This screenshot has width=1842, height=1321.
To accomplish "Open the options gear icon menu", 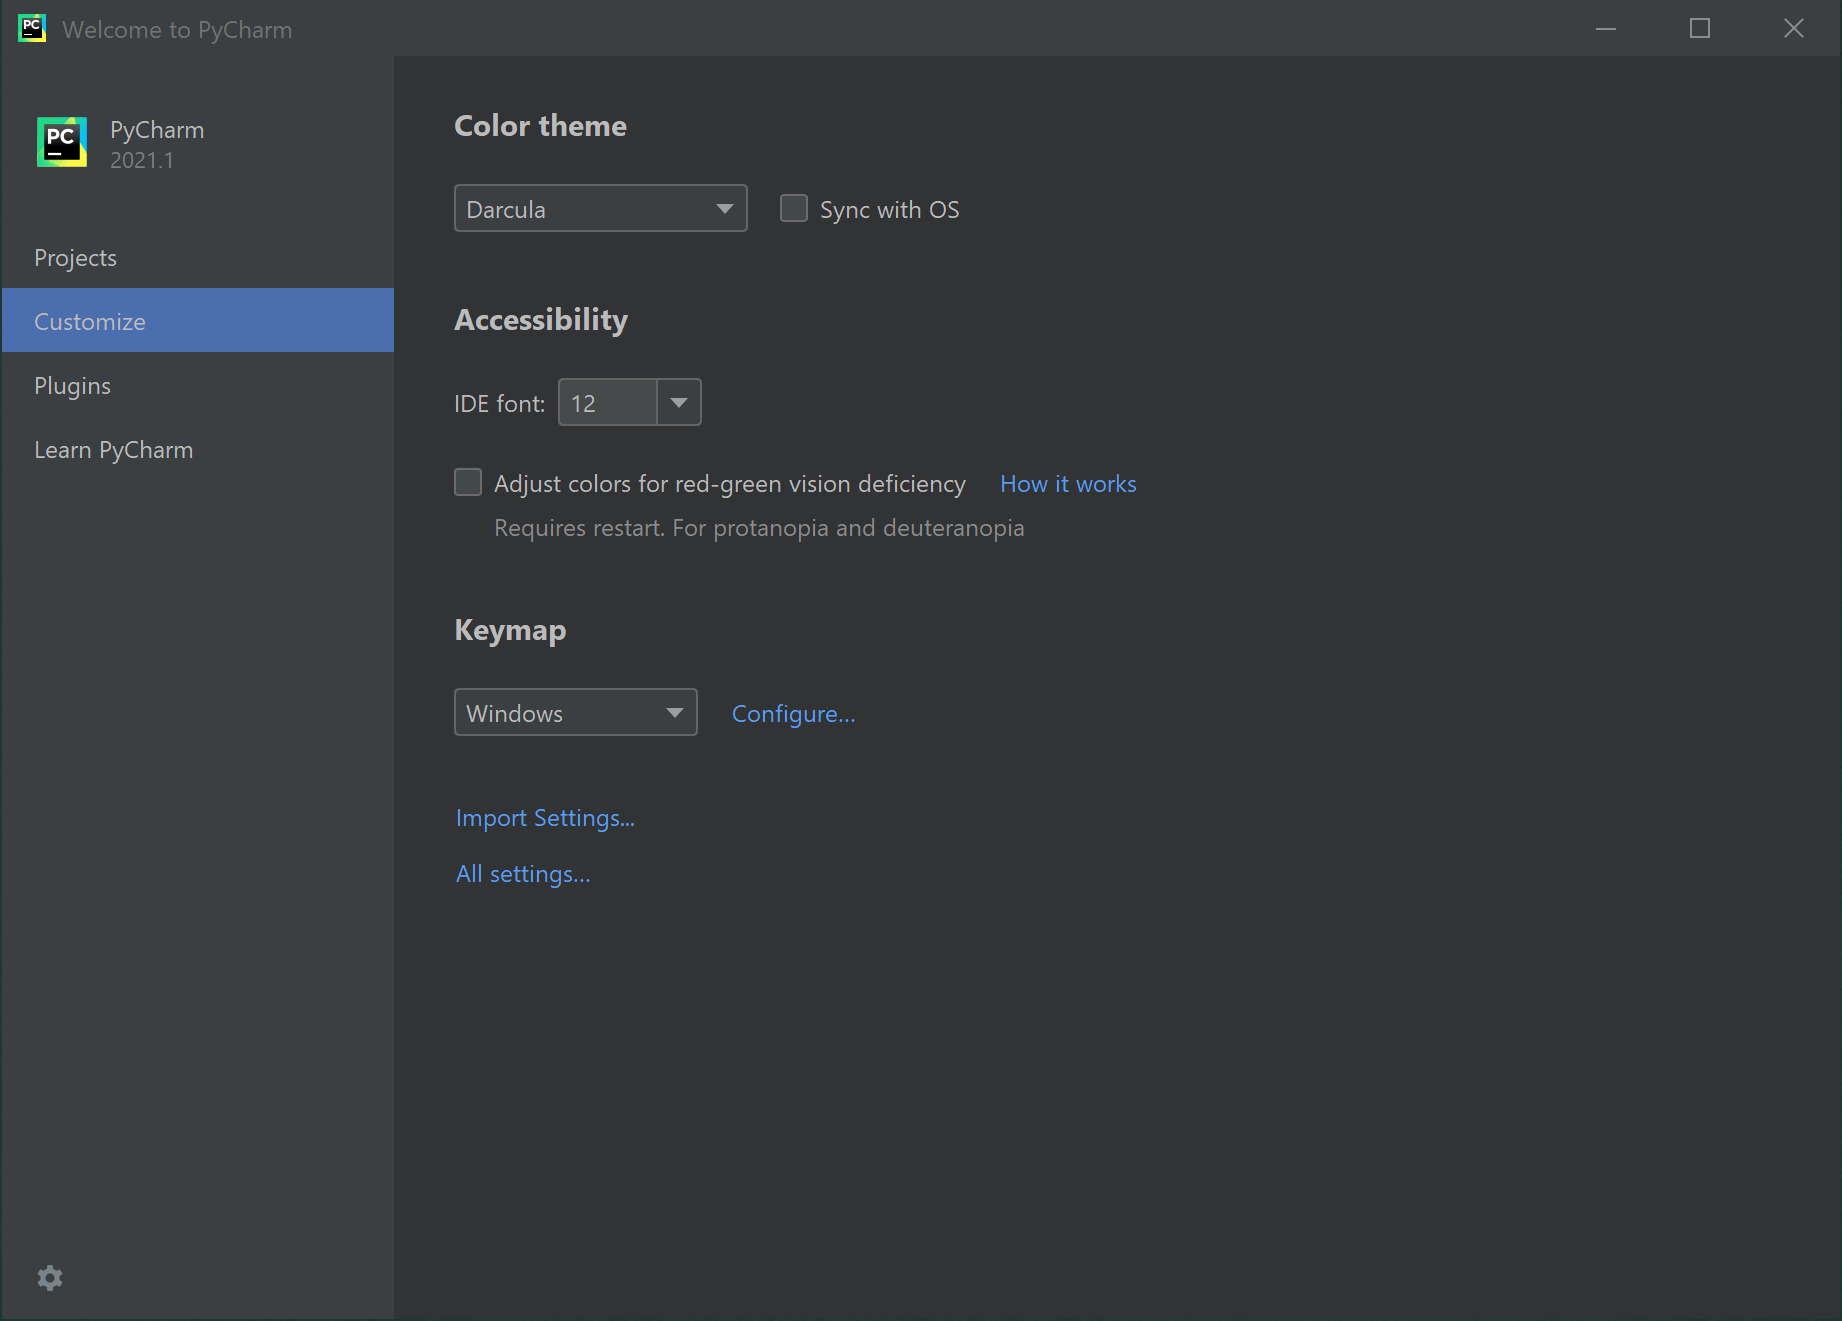I will pyautogui.click(x=50, y=1277).
